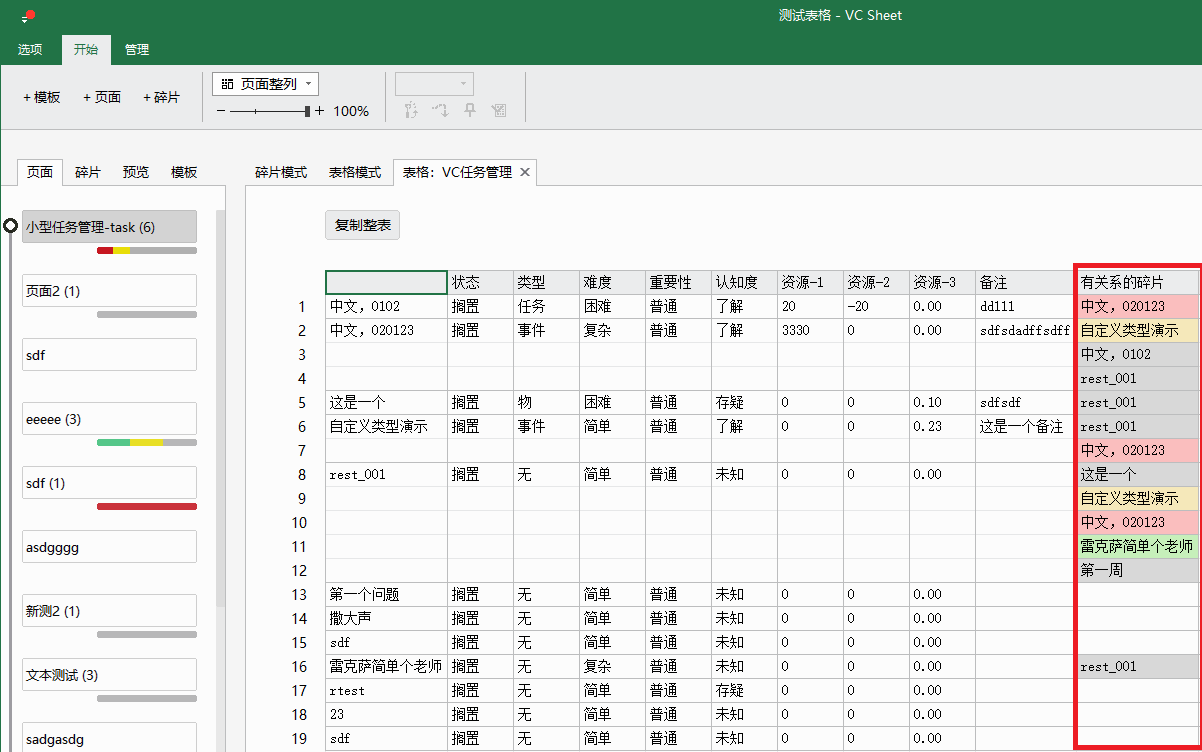Close the 表格: VC任务管理 tab

point(525,172)
